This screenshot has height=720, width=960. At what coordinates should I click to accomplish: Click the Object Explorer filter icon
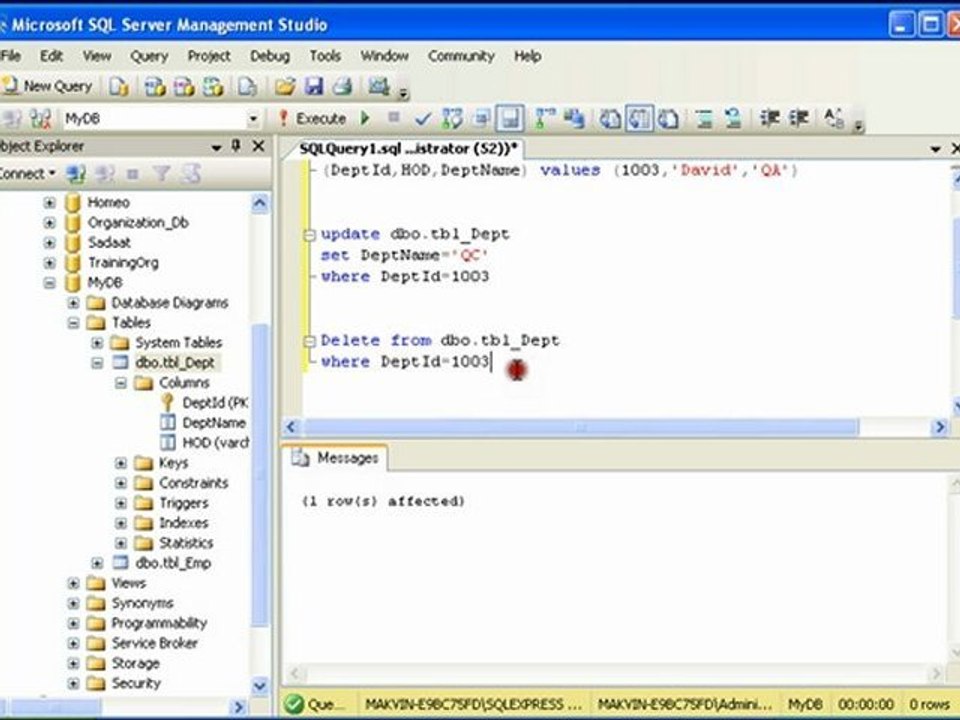pos(162,174)
